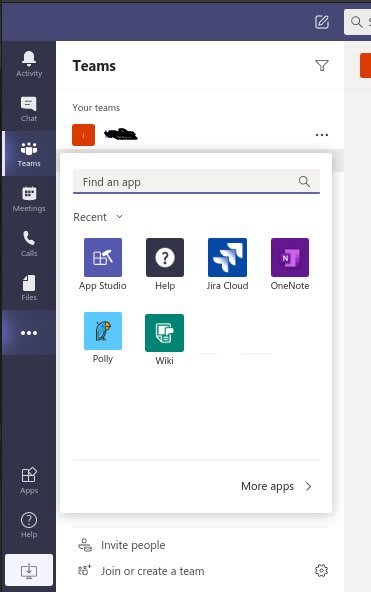Open manage teams settings gear
This screenshot has width=371, height=592.
[321, 570]
